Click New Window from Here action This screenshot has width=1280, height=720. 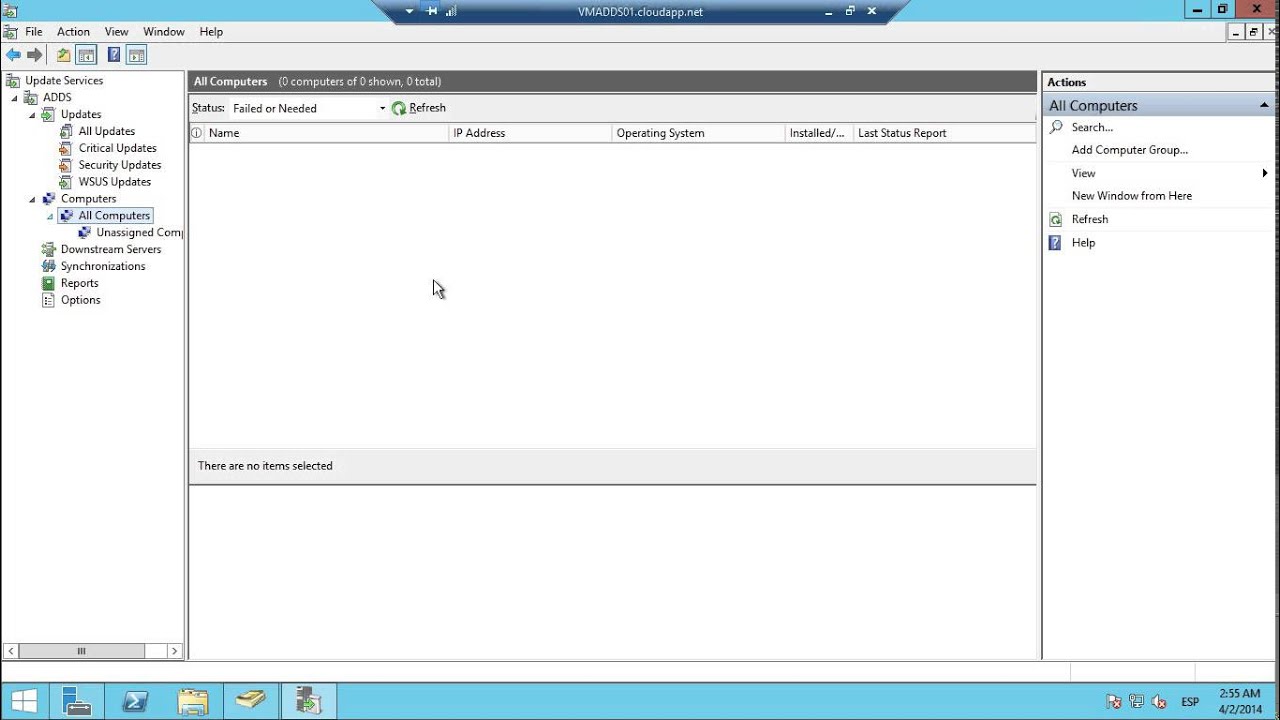pos(1132,196)
